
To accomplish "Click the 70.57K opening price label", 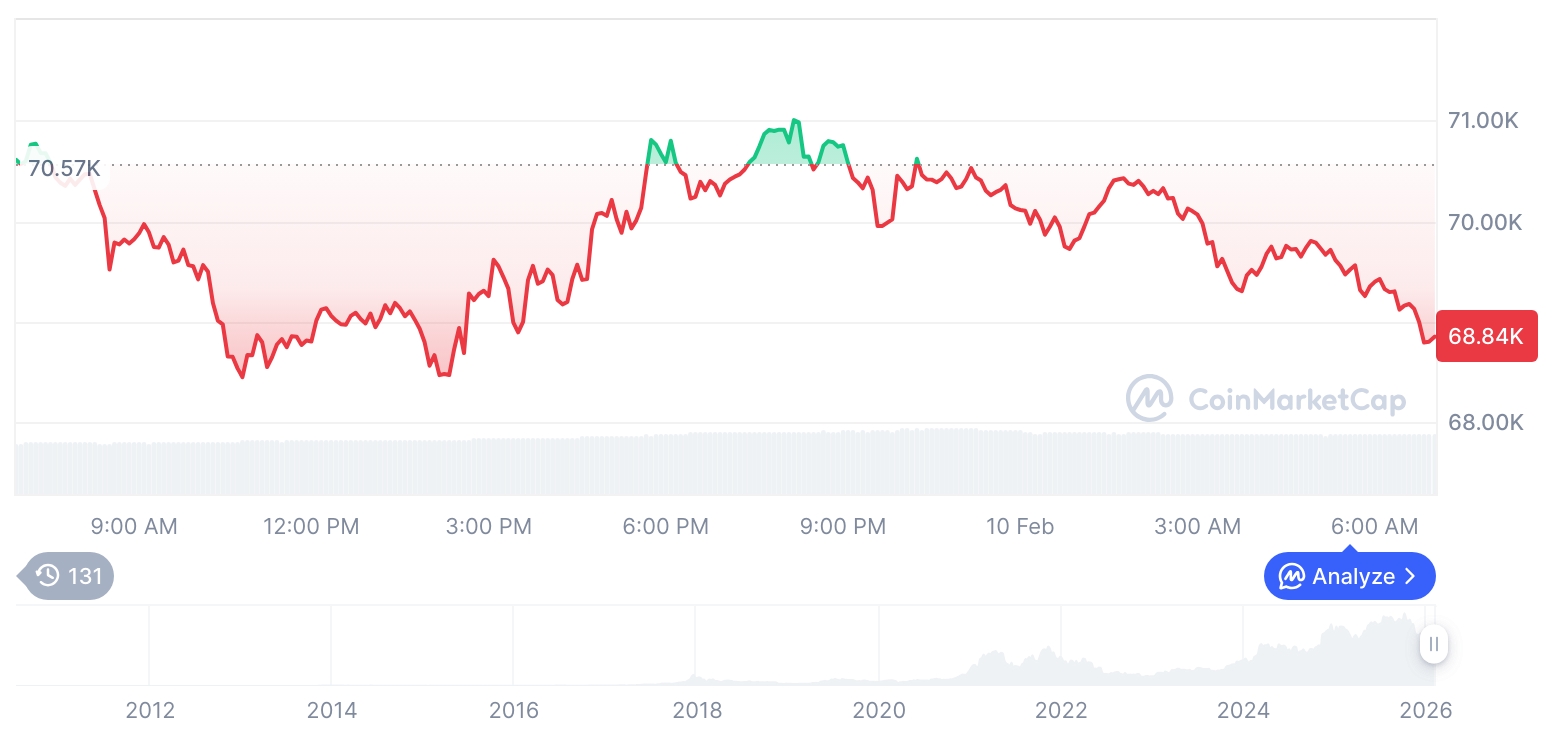I will point(64,168).
